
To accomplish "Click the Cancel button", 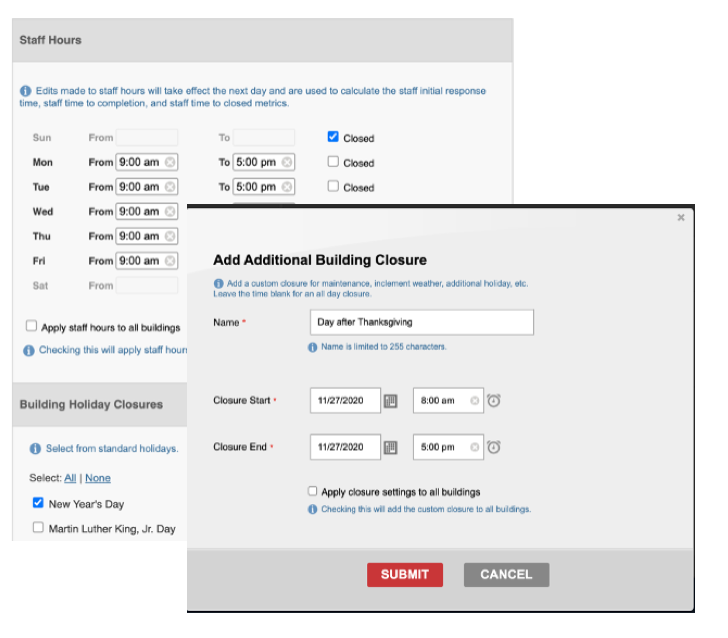I will point(506,574).
